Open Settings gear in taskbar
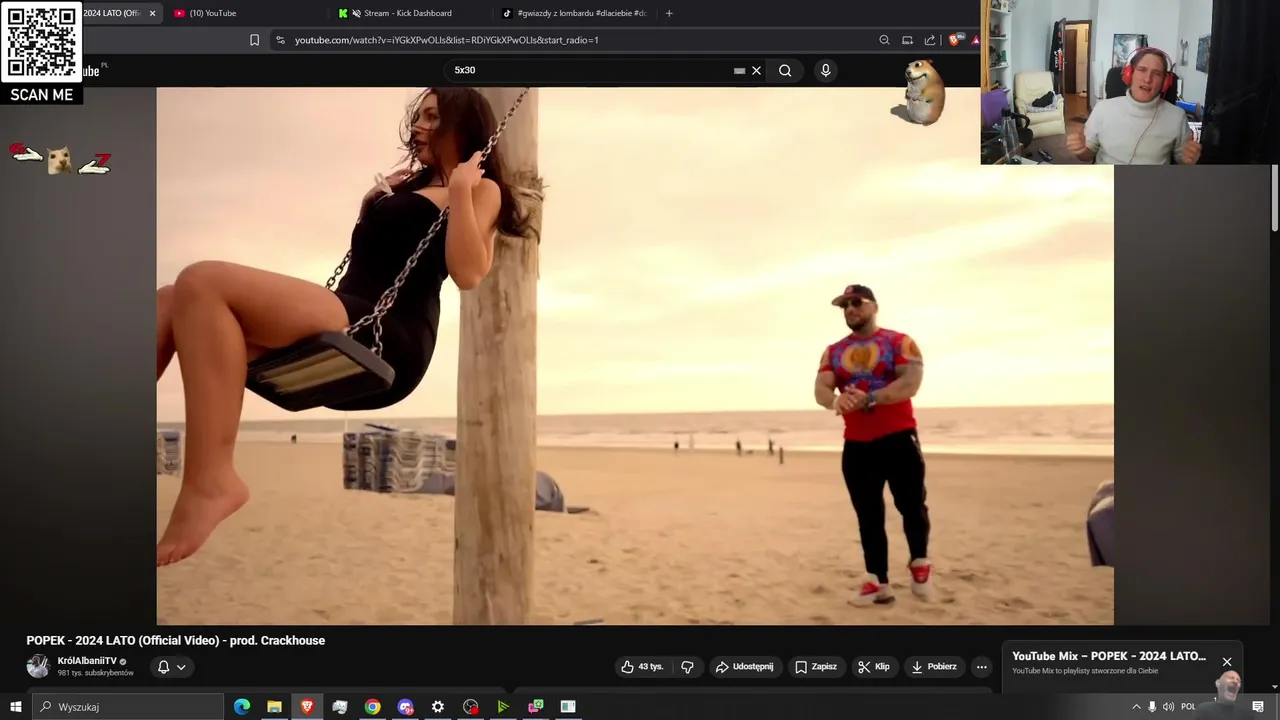The image size is (1280, 720). pos(438,707)
